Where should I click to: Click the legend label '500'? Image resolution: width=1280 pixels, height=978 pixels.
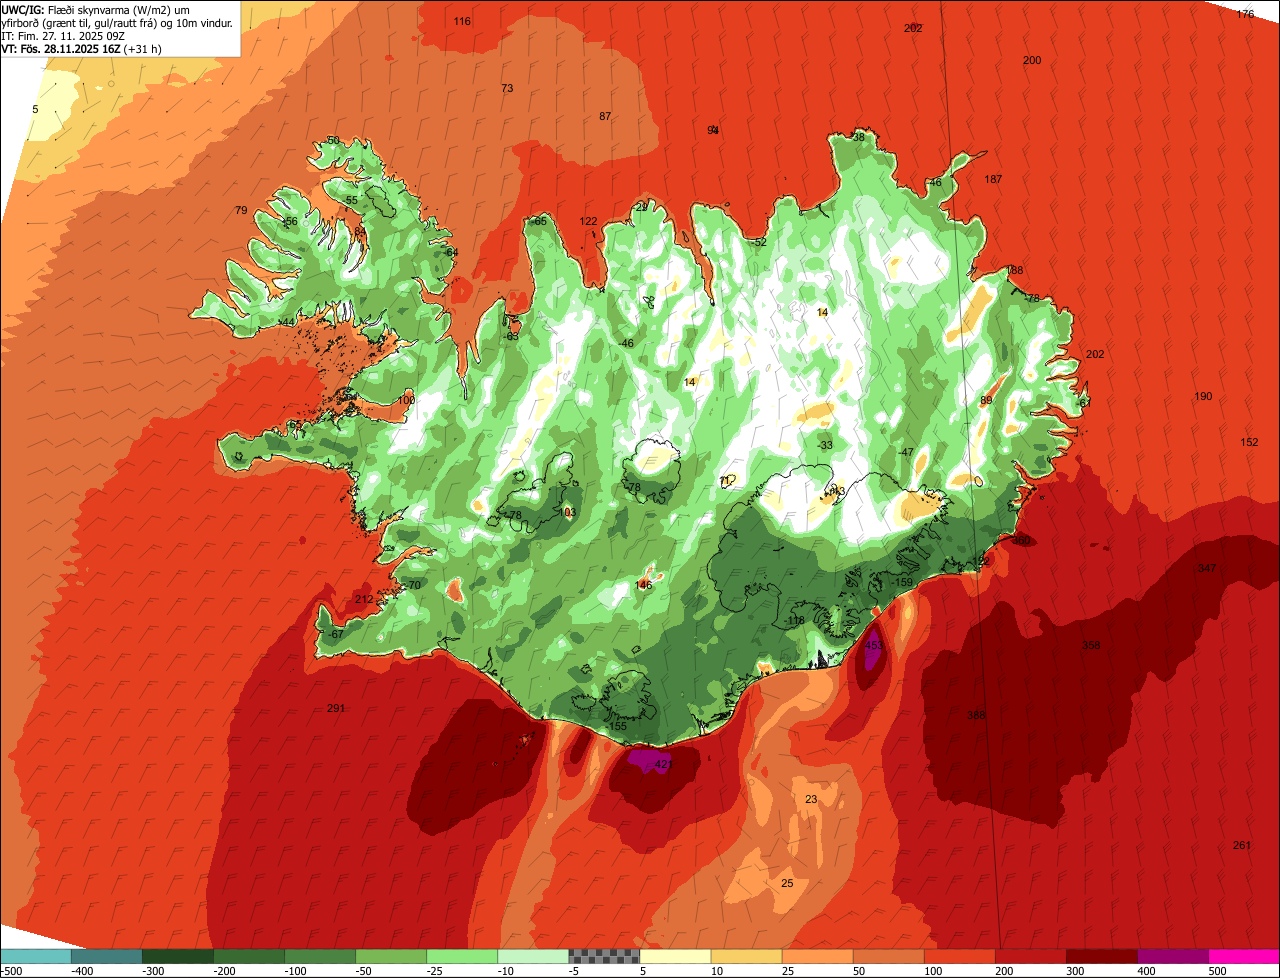(x=1217, y=971)
